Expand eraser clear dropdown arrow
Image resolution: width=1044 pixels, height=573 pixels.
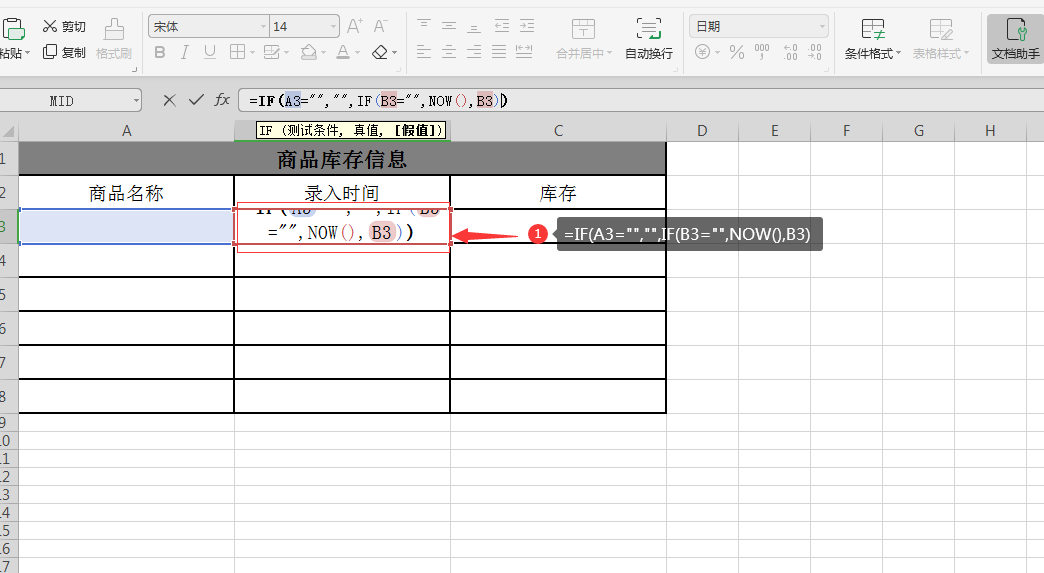tap(394, 53)
